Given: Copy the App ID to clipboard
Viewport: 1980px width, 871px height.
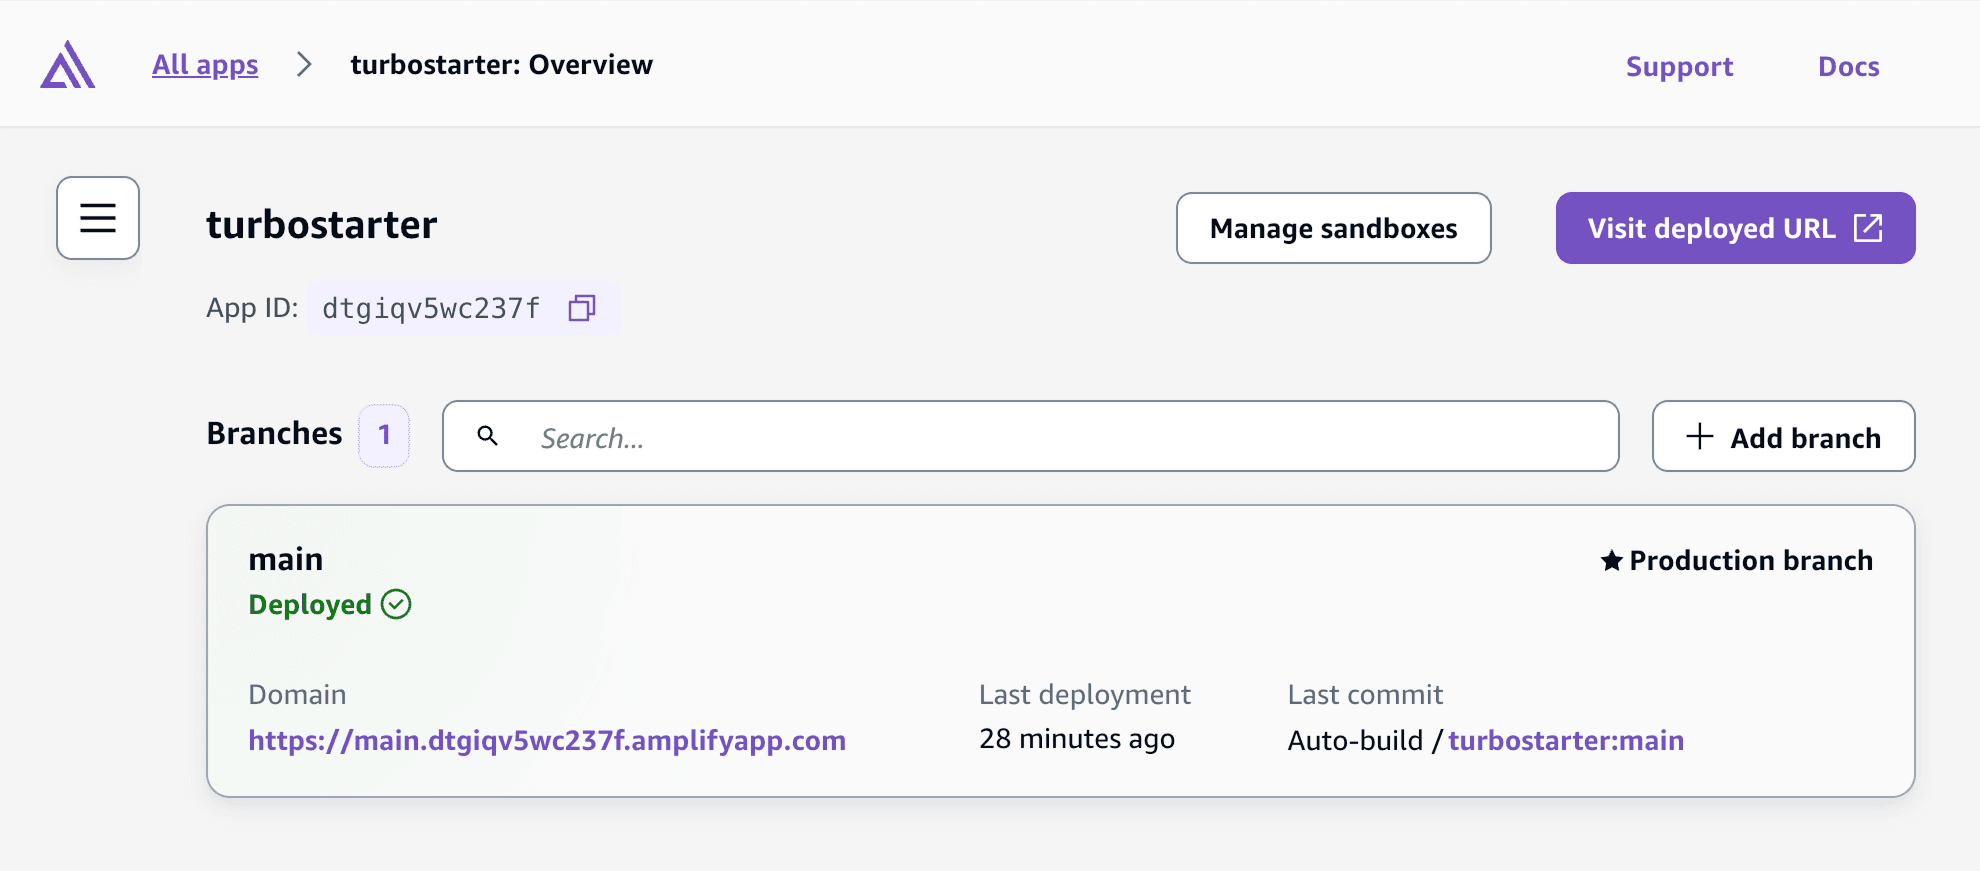Looking at the screenshot, I should pyautogui.click(x=582, y=308).
